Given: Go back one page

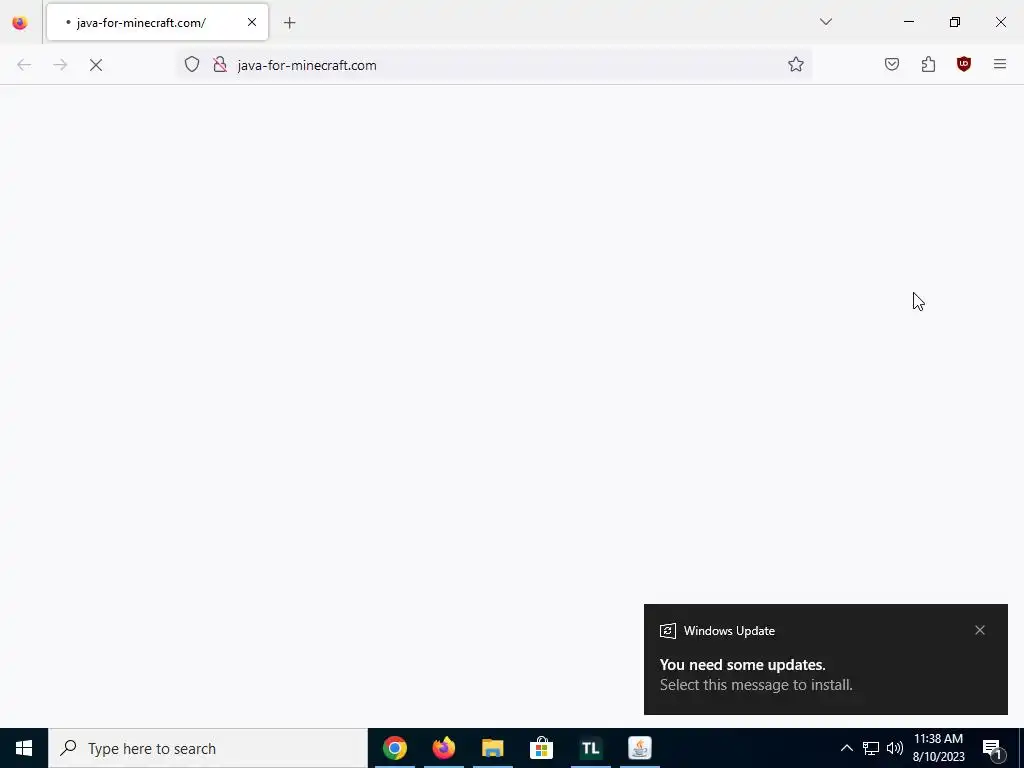Looking at the screenshot, I should click(24, 65).
